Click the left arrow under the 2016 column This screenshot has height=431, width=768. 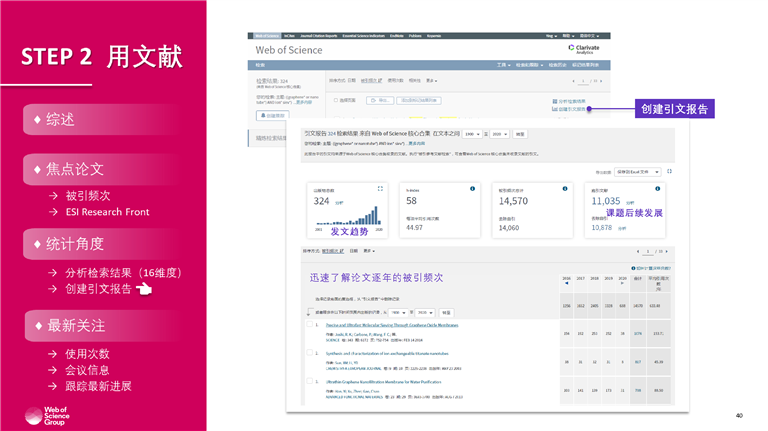click(x=567, y=283)
